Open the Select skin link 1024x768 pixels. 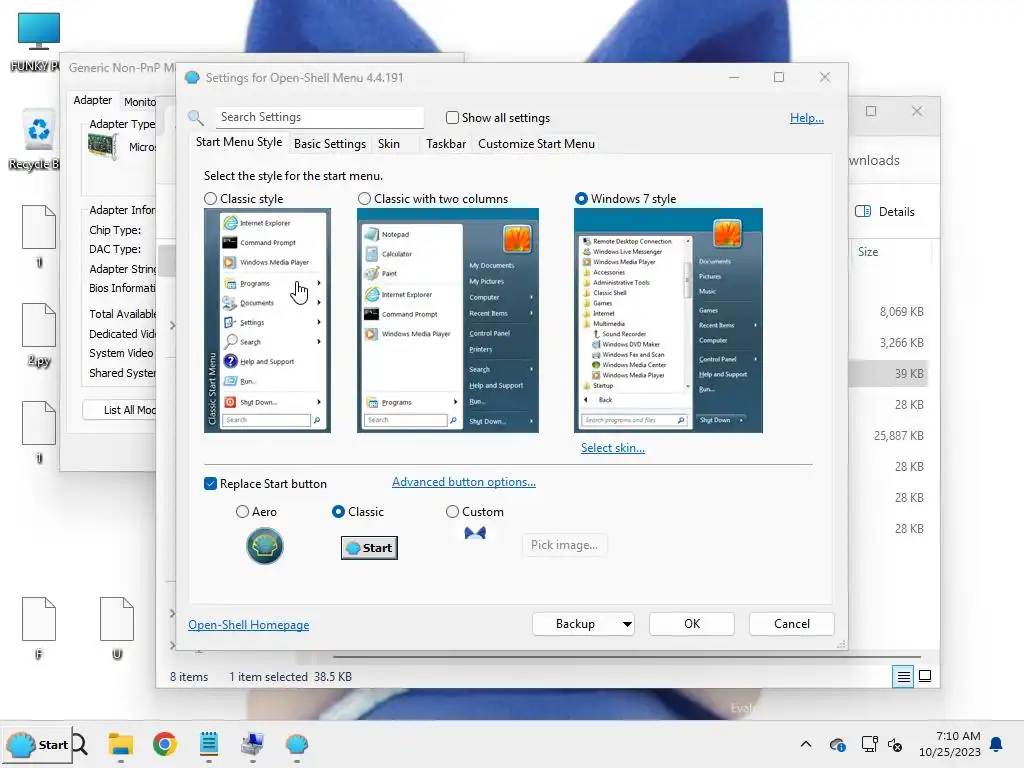click(x=613, y=448)
